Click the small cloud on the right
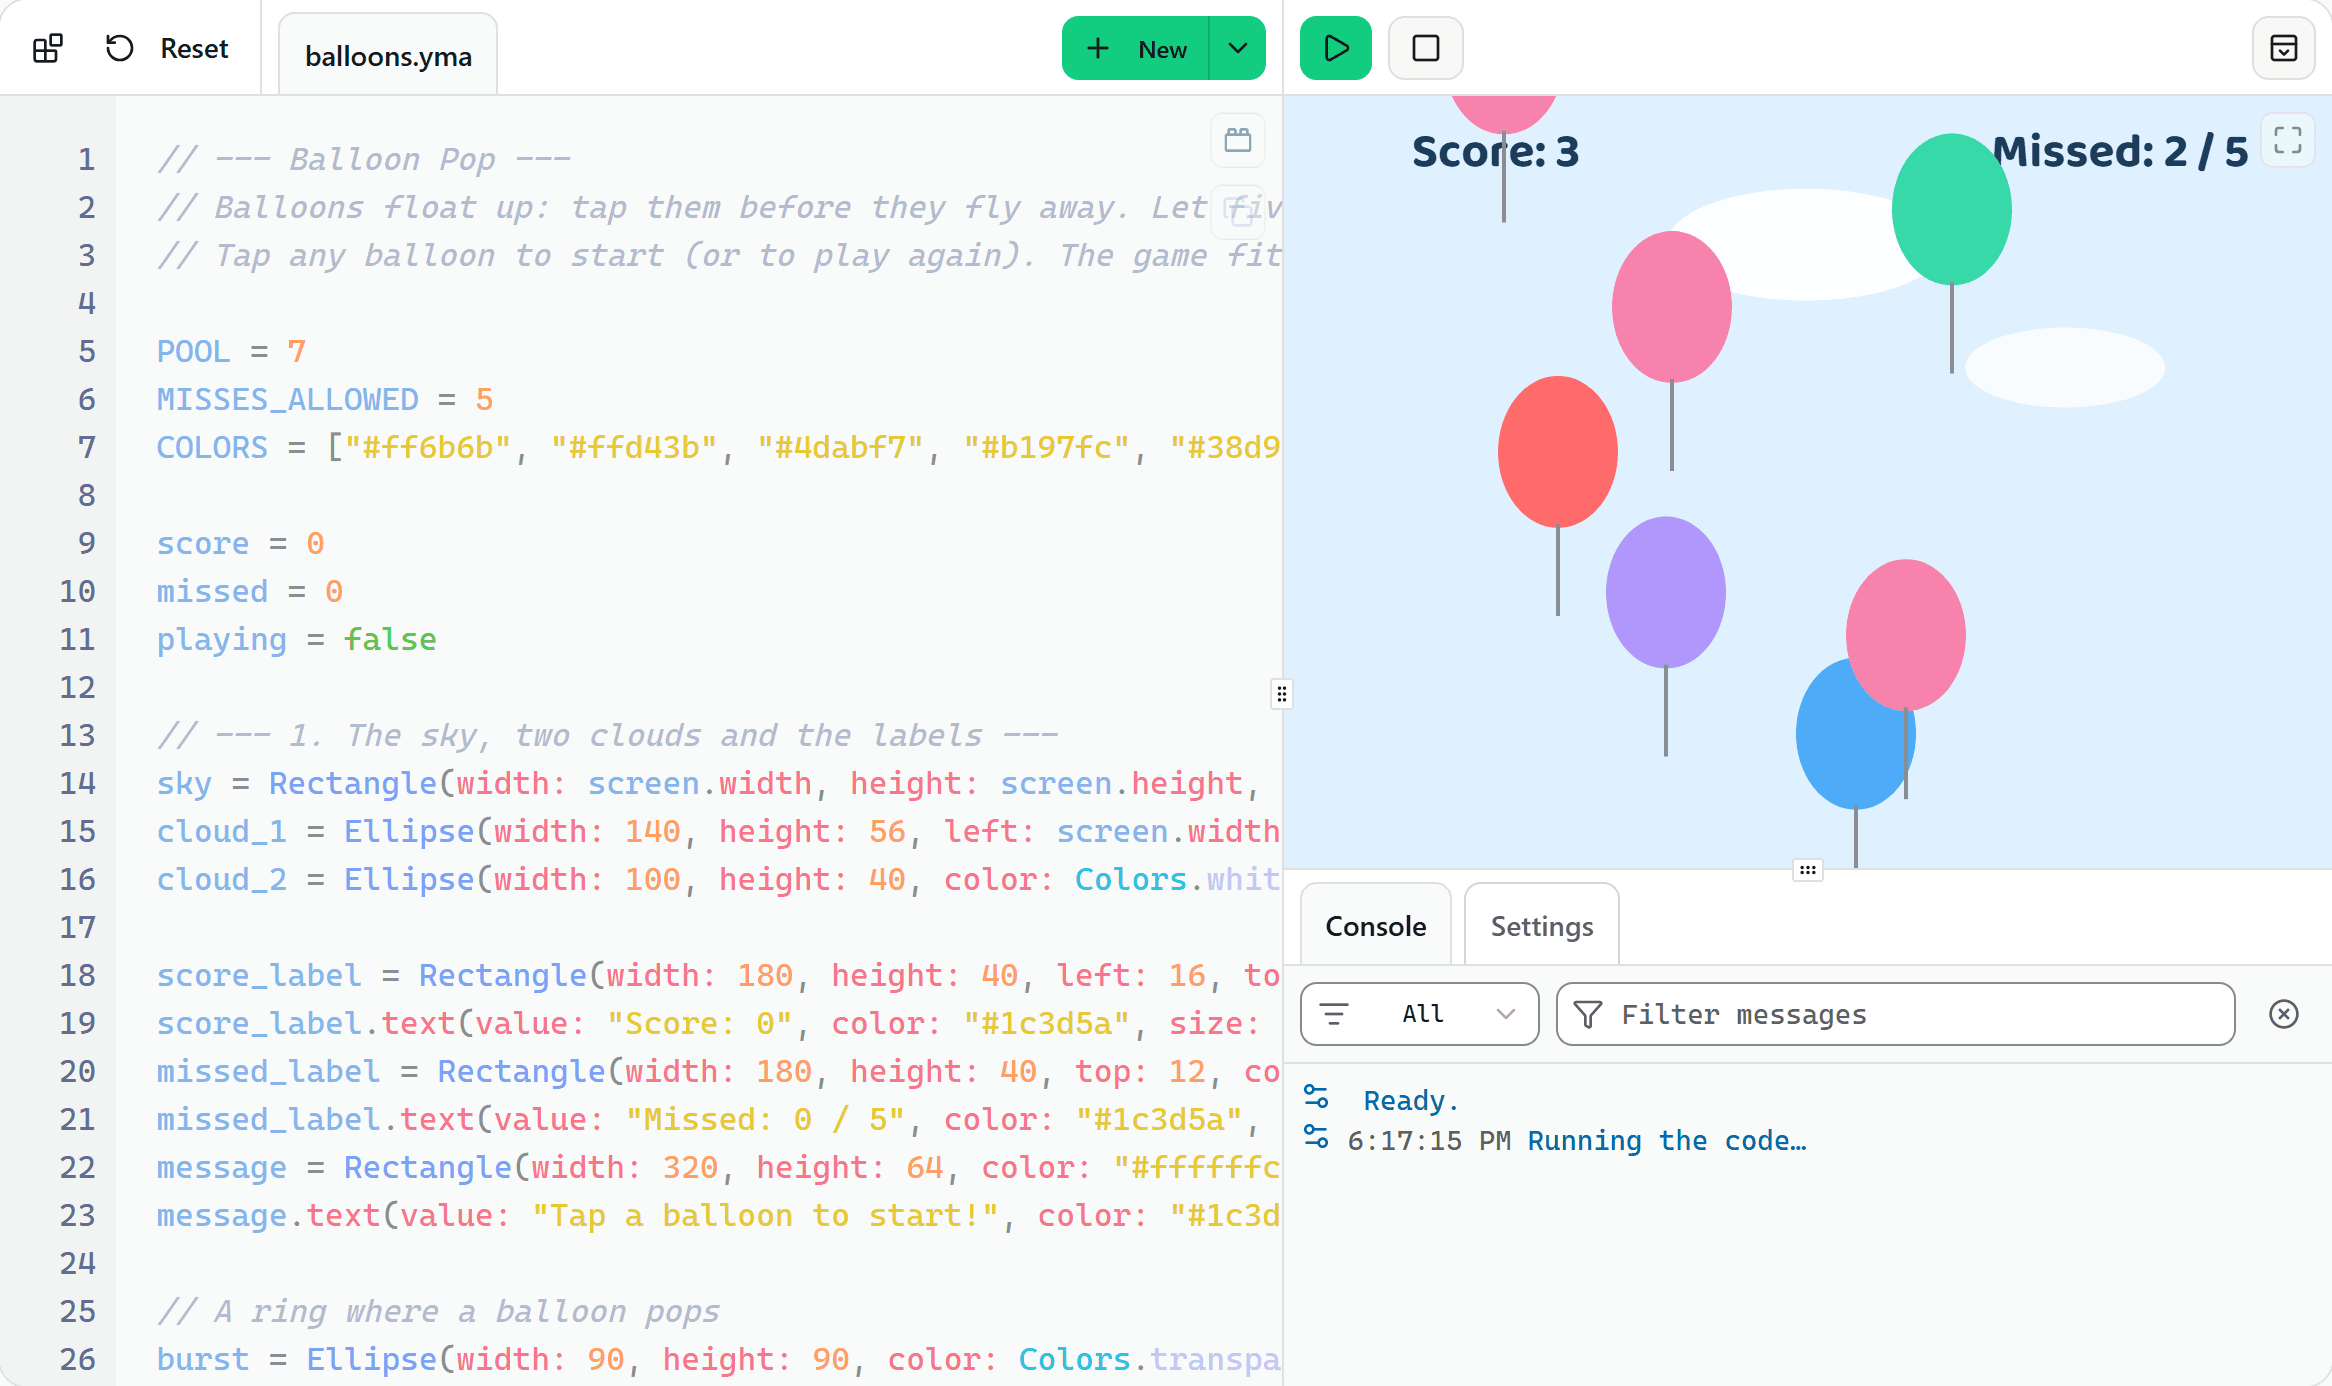 click(x=2065, y=367)
